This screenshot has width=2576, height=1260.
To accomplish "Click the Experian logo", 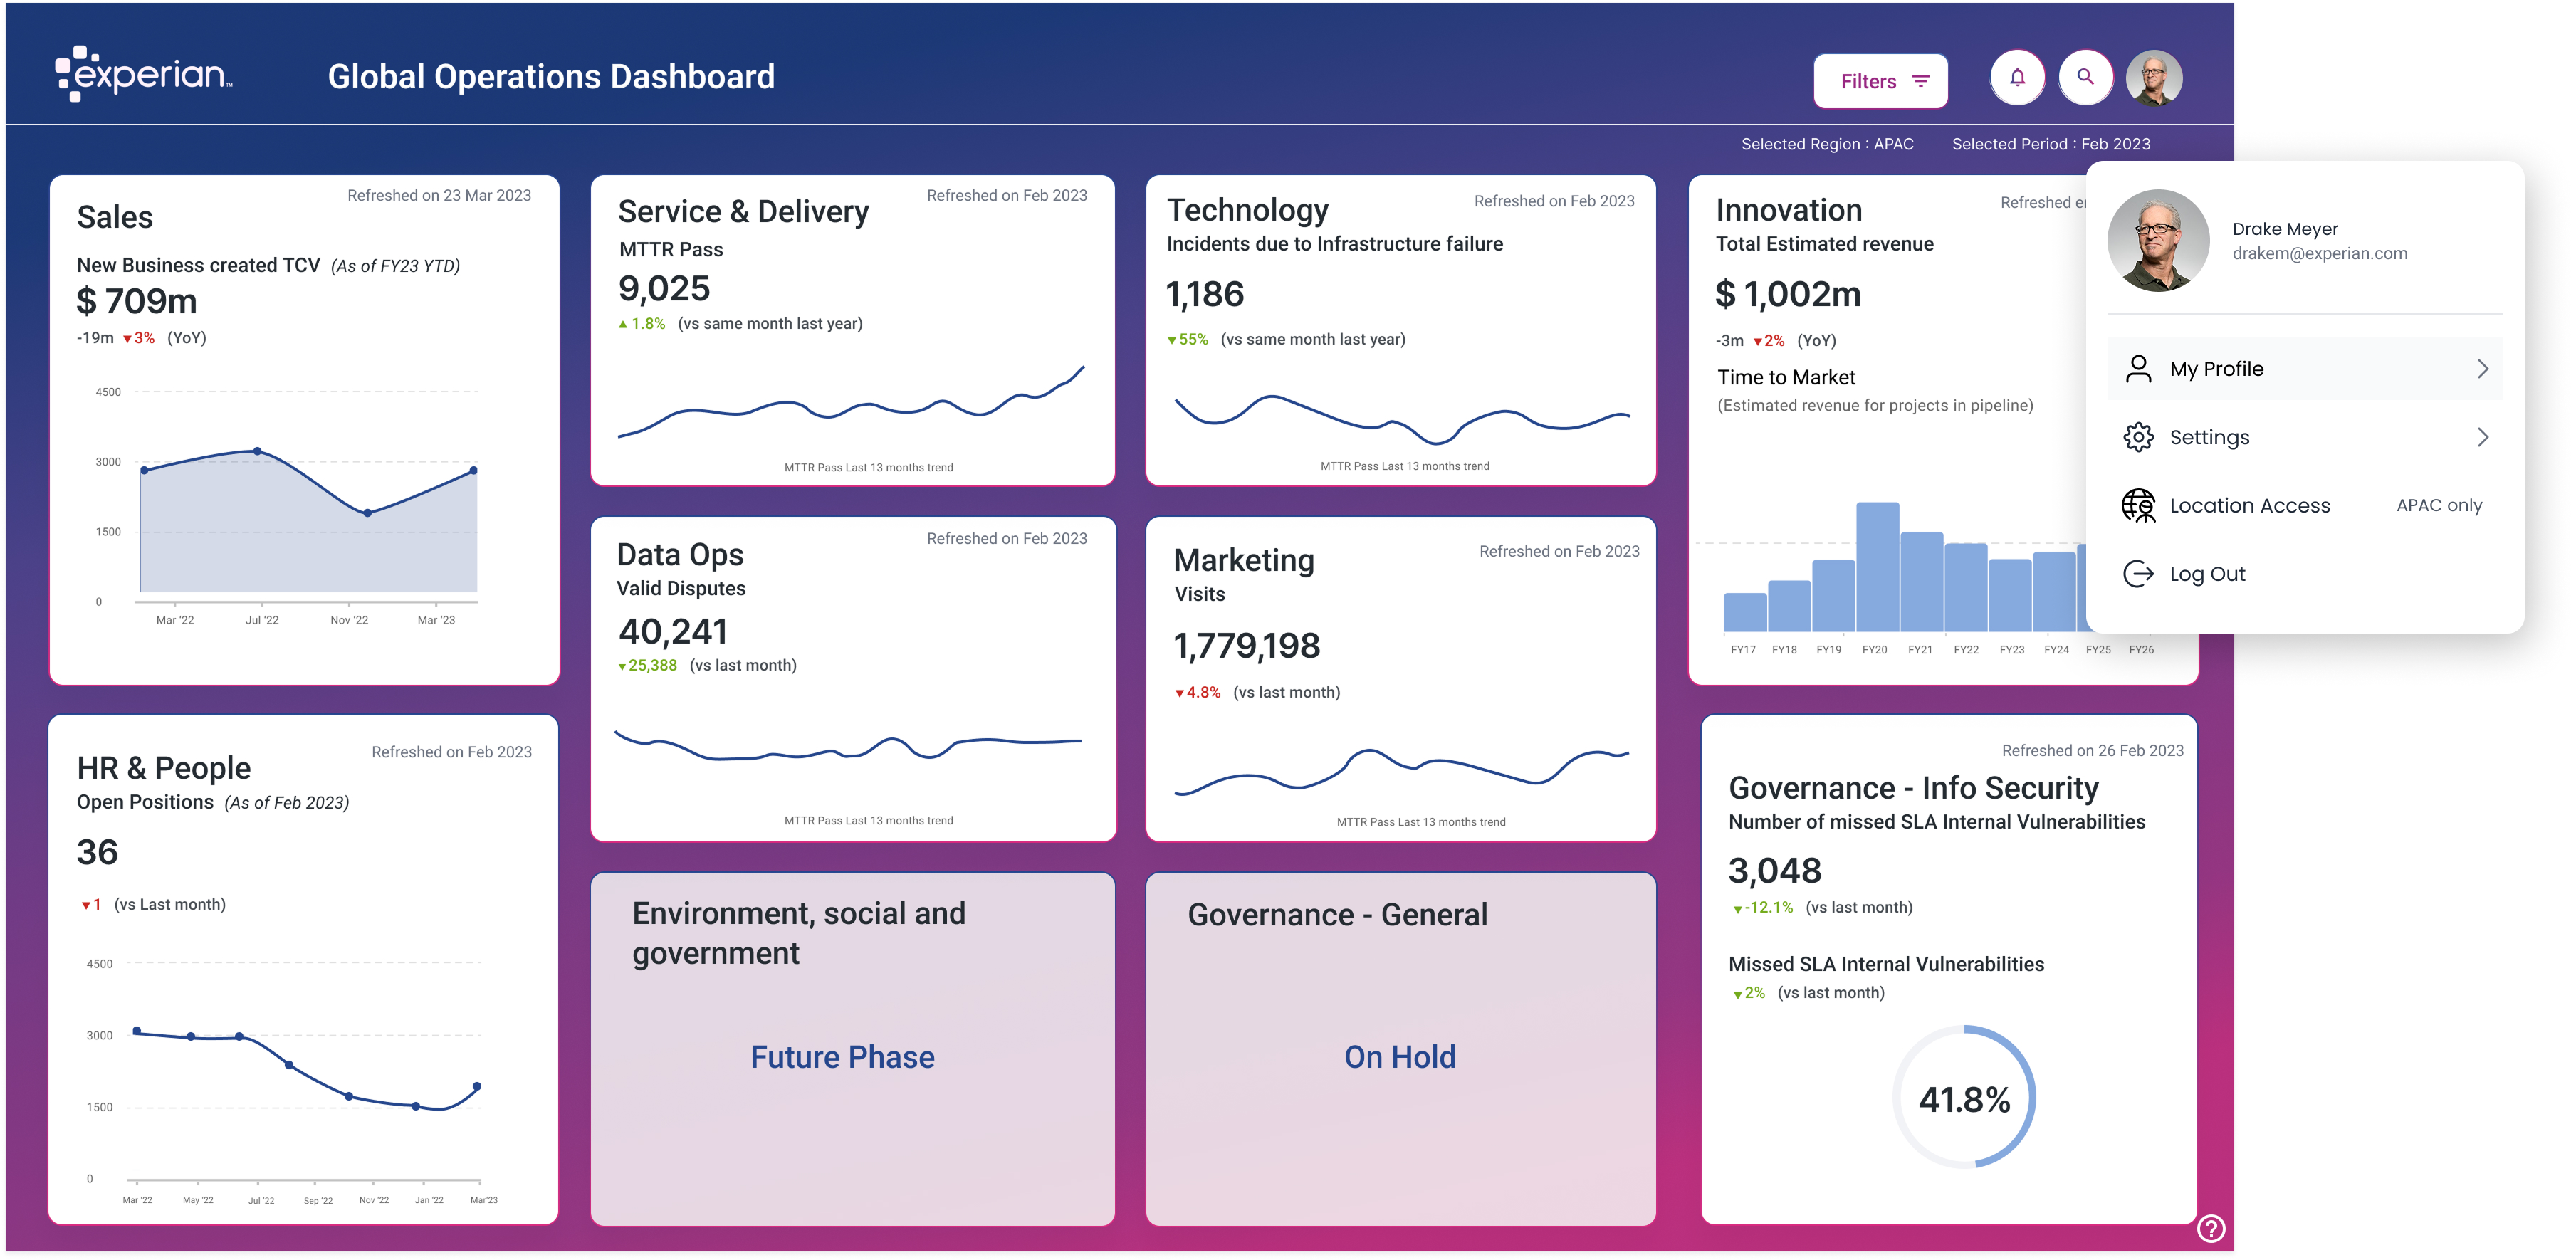I will (143, 74).
